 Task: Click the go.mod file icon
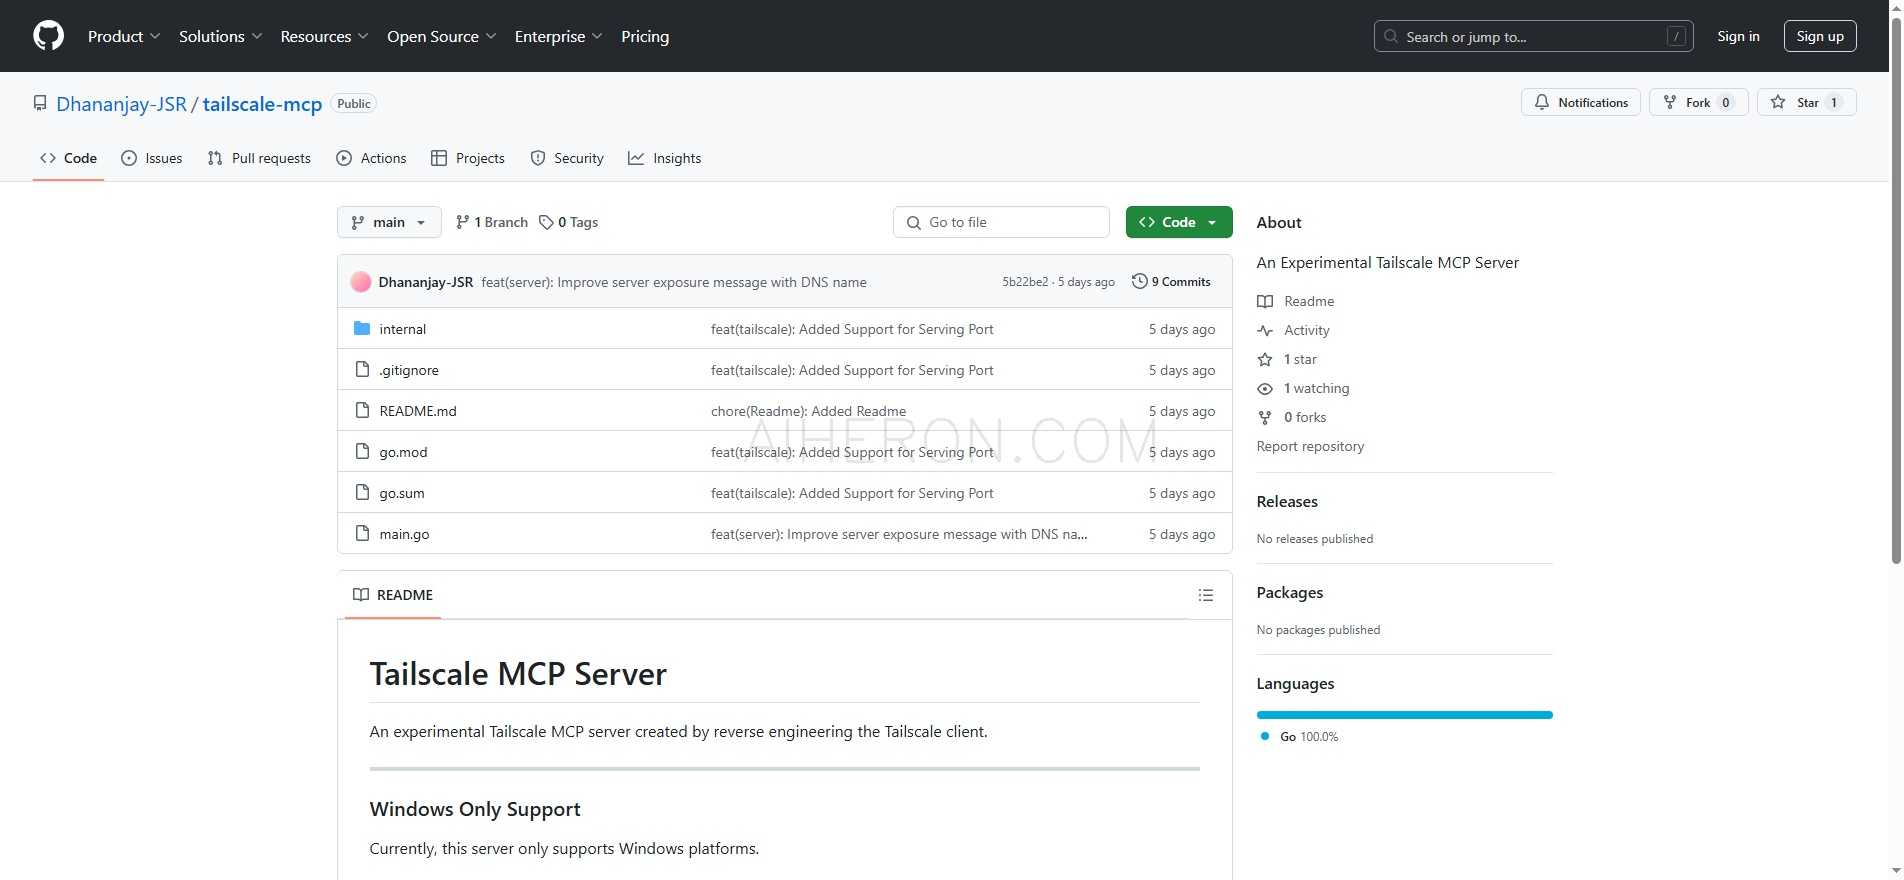[362, 451]
